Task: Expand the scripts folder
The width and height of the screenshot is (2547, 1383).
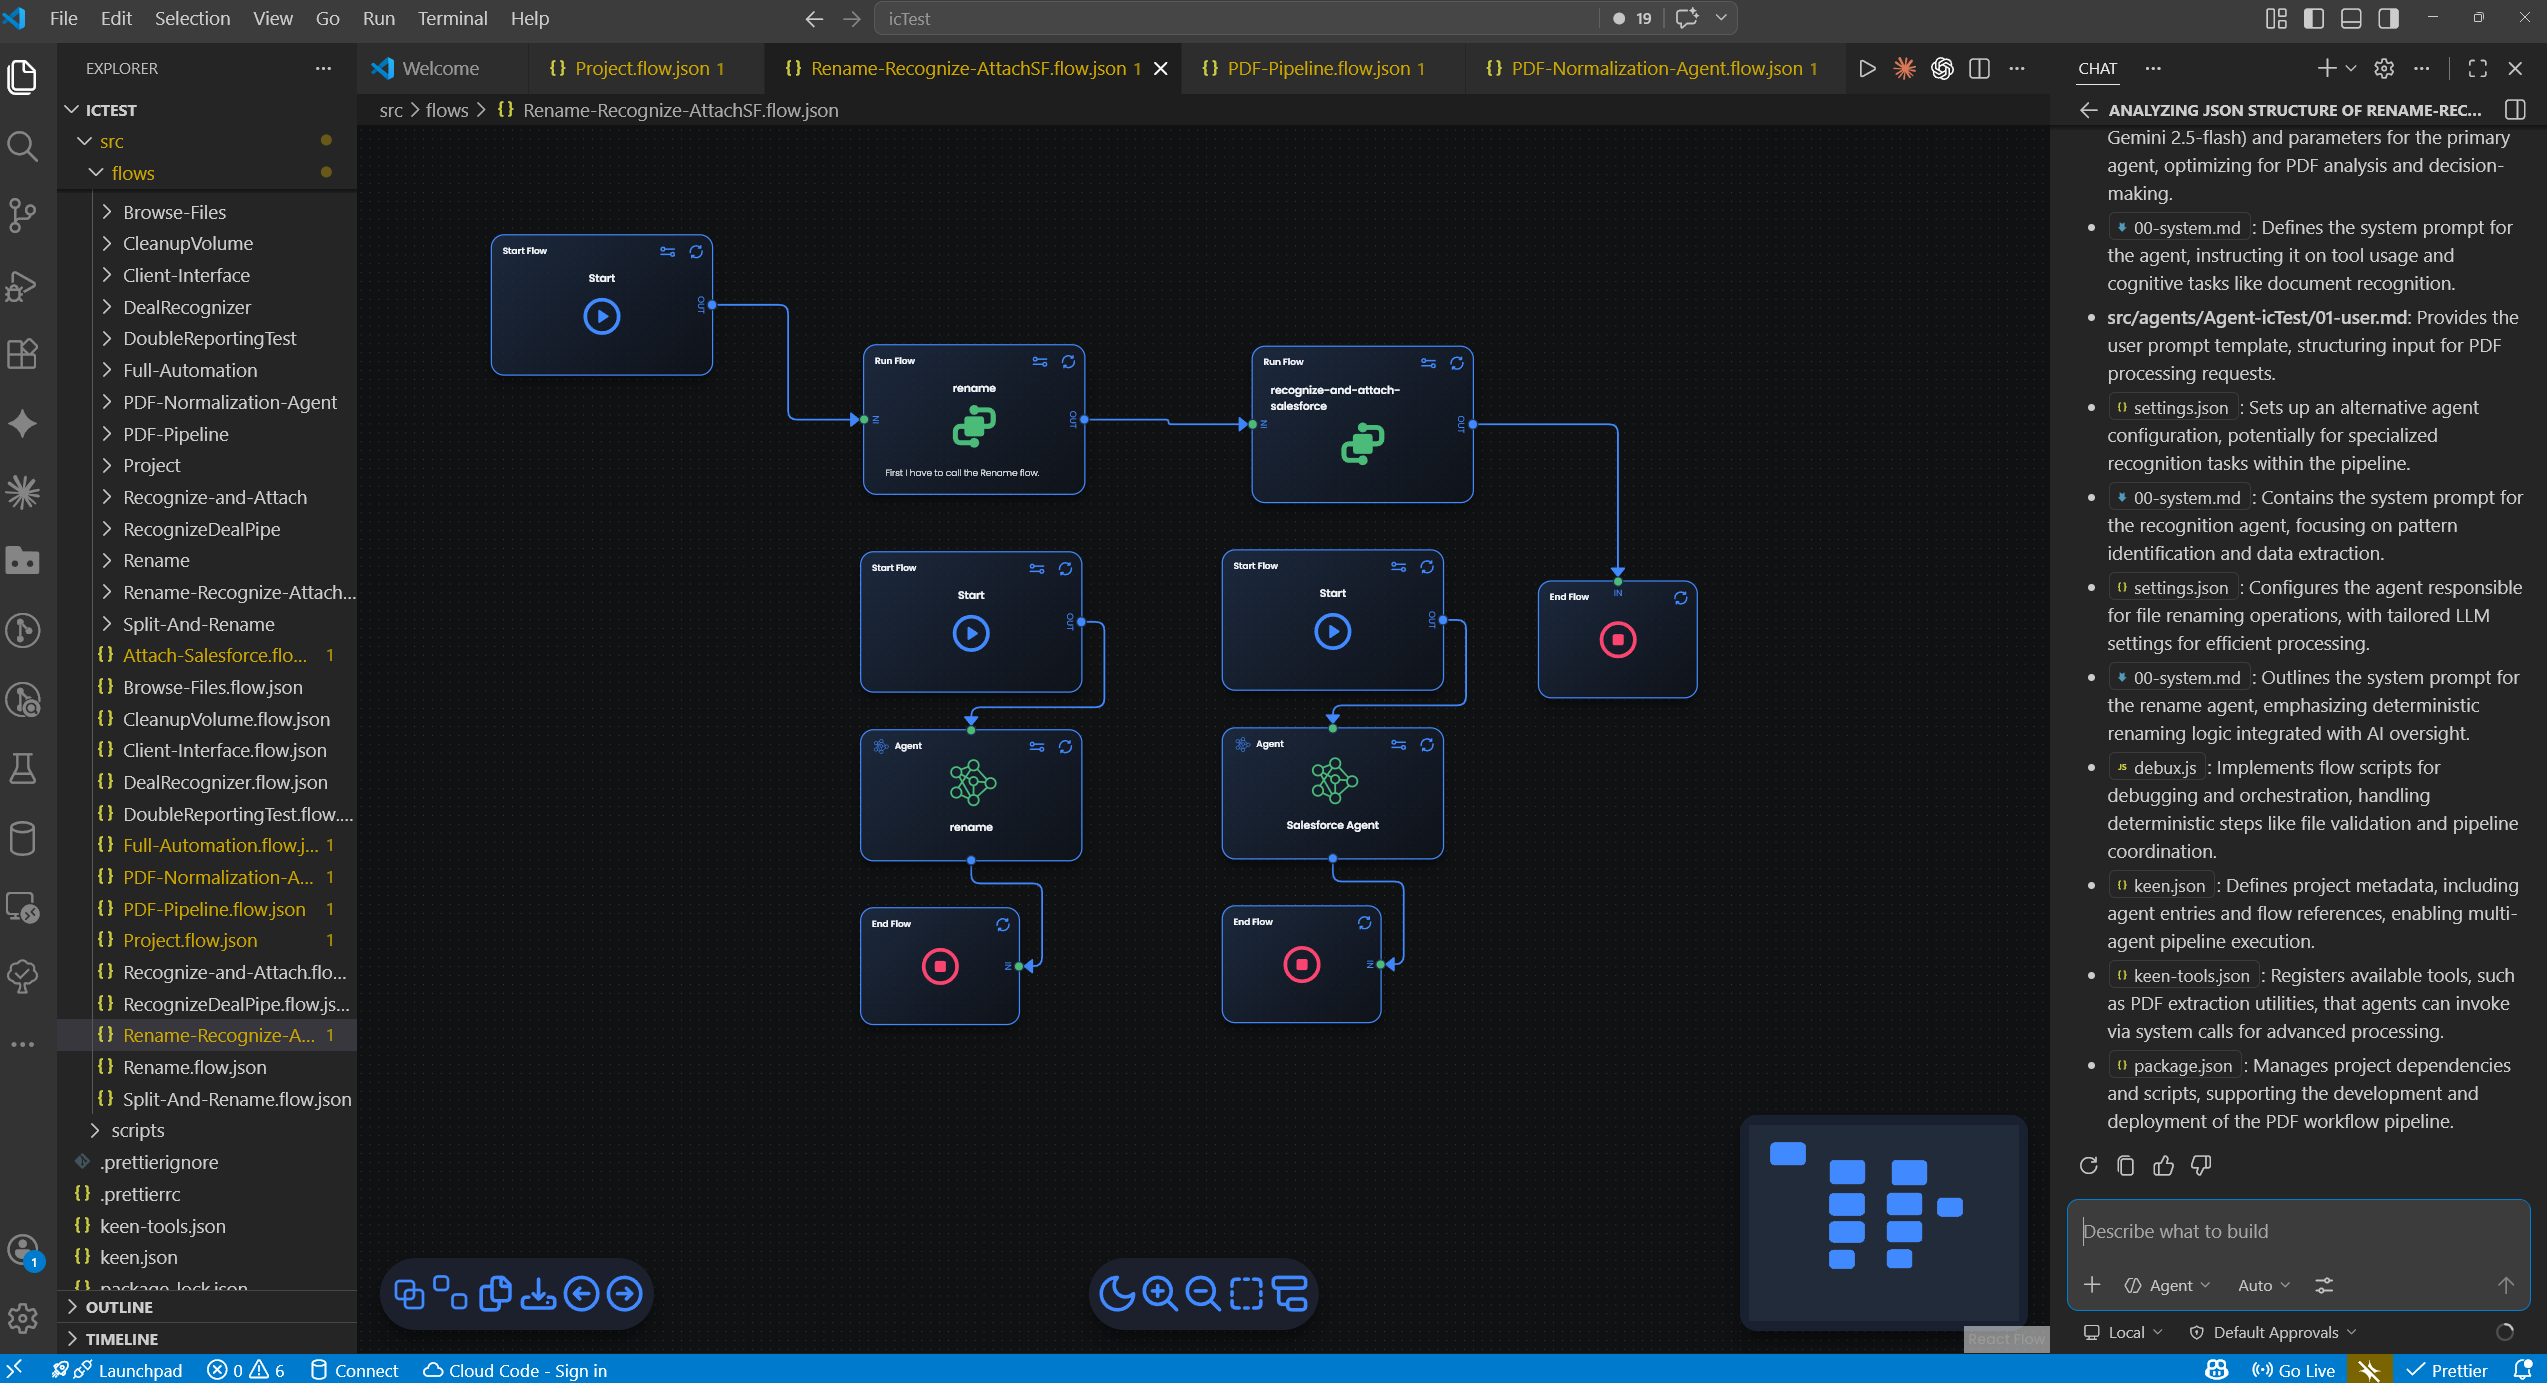Action: [96, 1130]
